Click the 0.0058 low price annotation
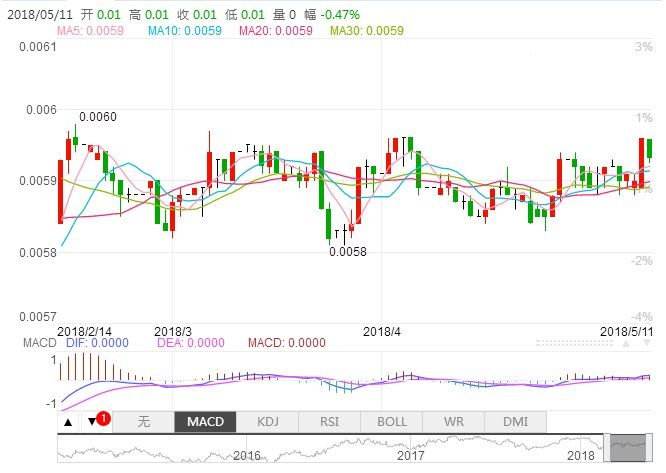 [348, 252]
